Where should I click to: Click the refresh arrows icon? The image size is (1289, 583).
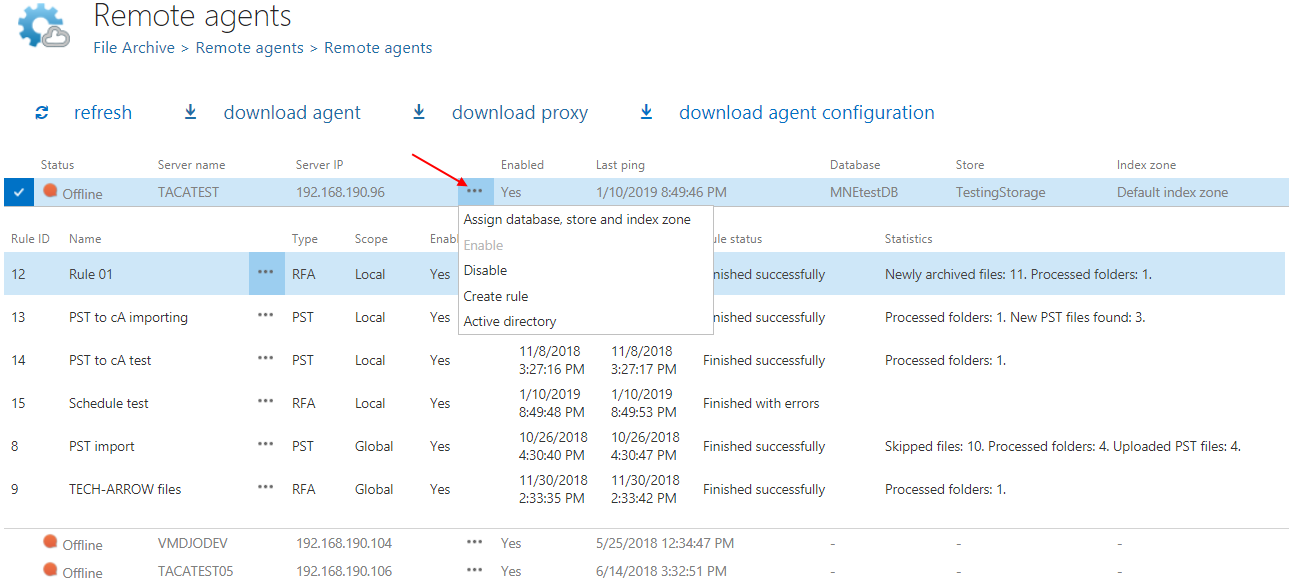pyautogui.click(x=42, y=113)
